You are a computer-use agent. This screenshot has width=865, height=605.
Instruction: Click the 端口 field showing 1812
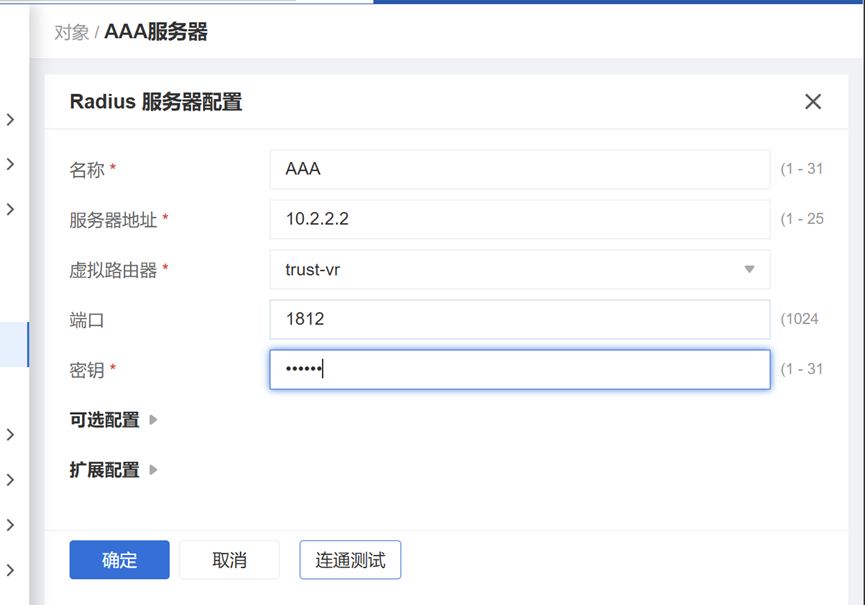(520, 319)
